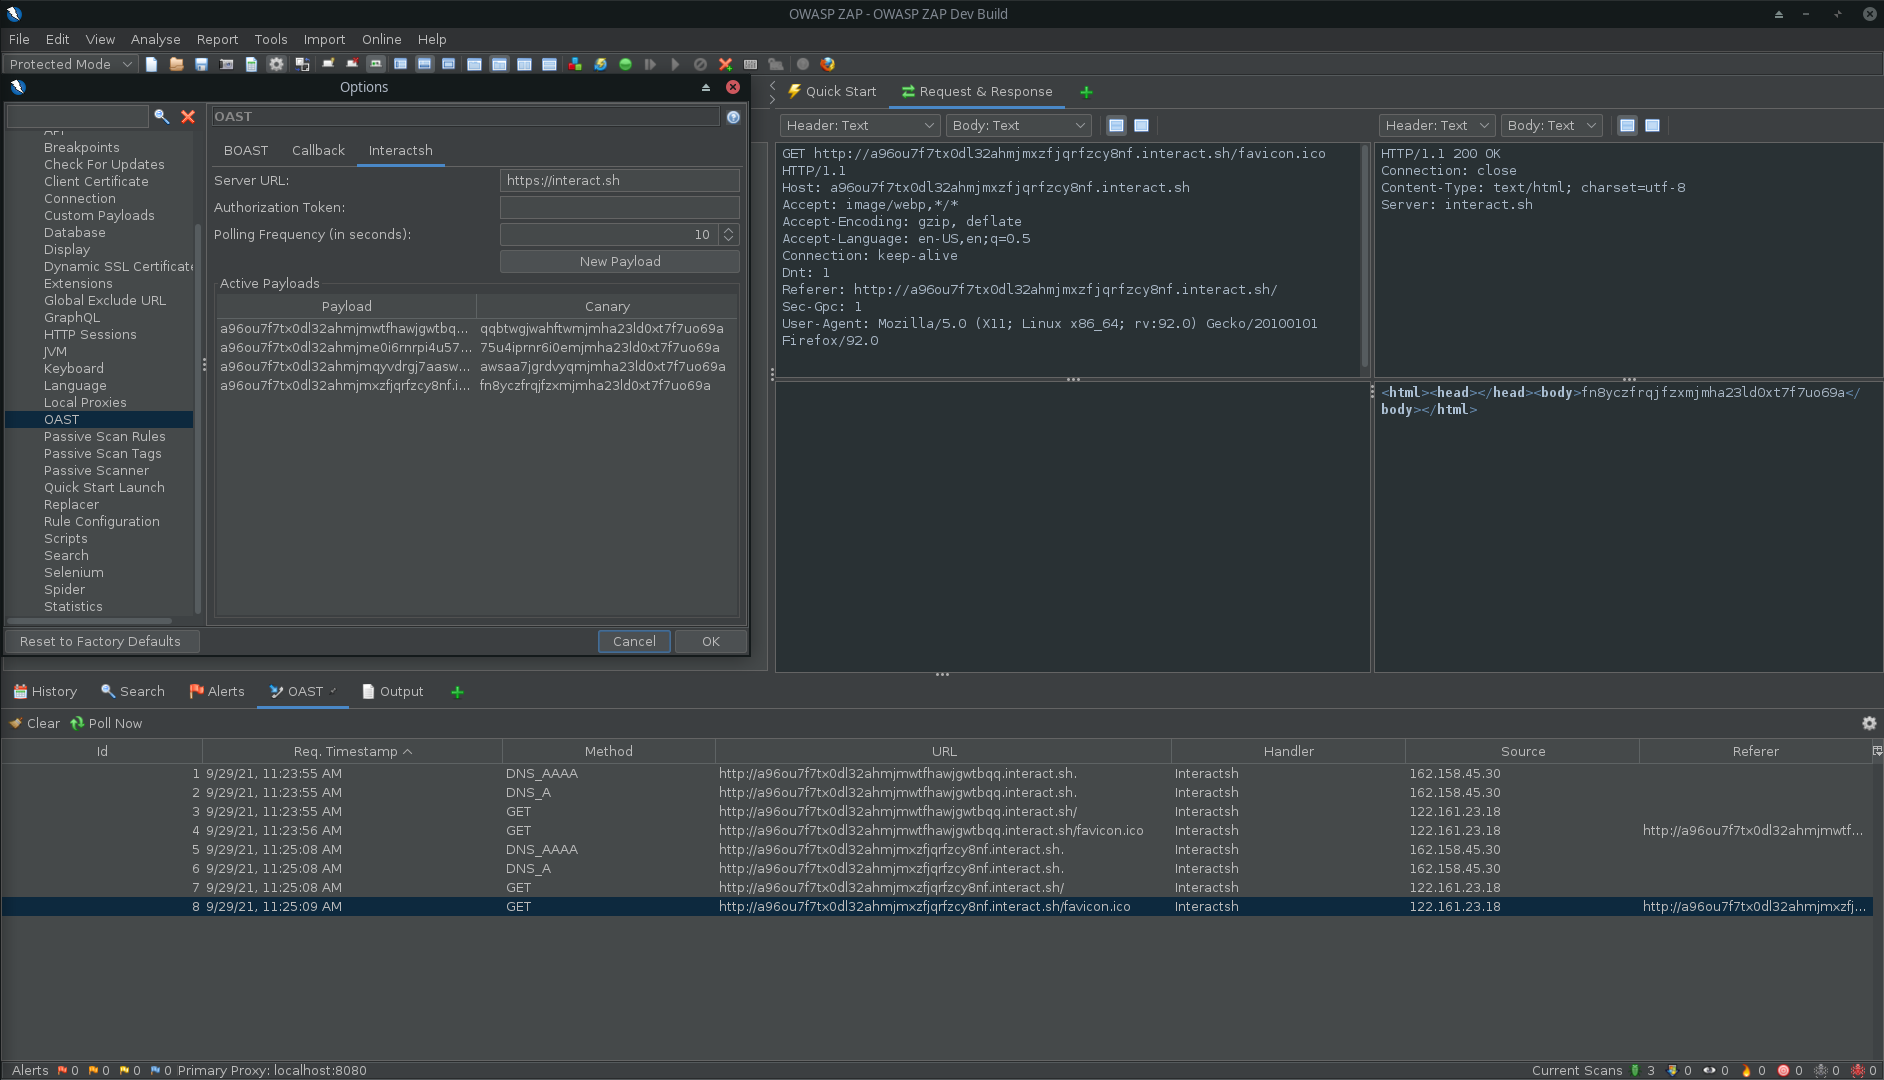Click the Authorization Token input field
This screenshot has width=1884, height=1080.
click(619, 207)
